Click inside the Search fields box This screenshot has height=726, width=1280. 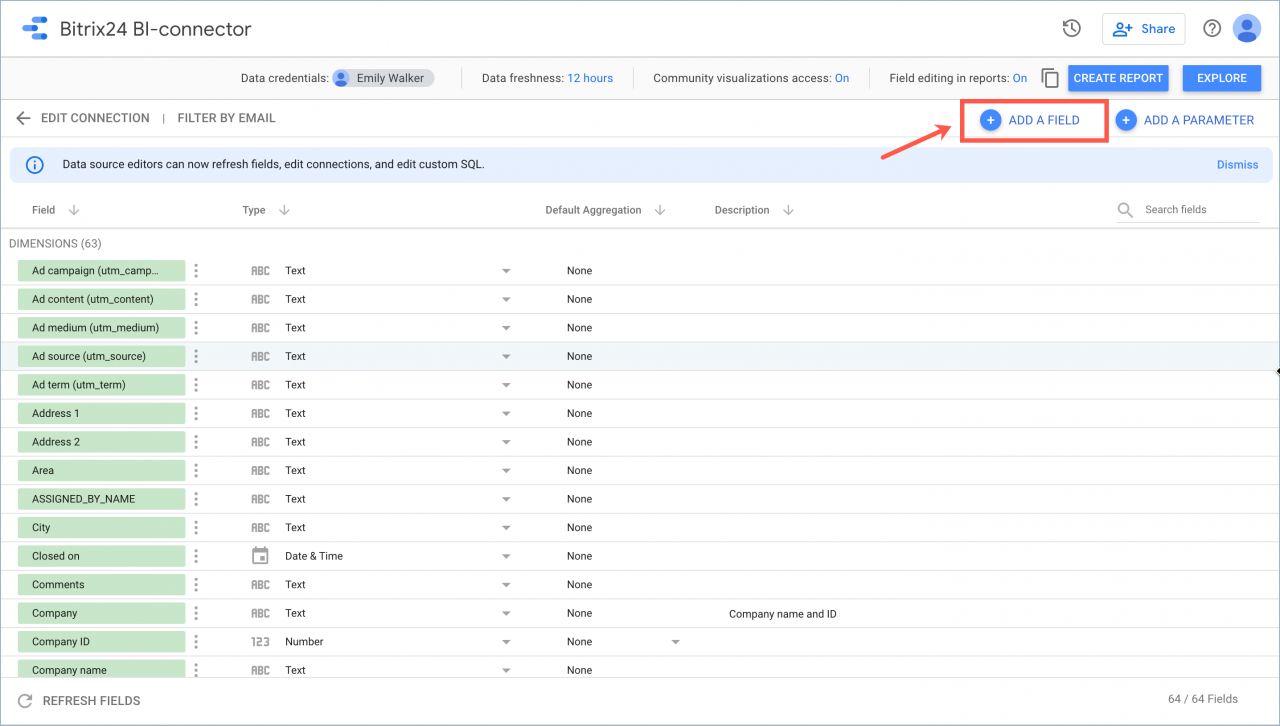pos(1190,209)
